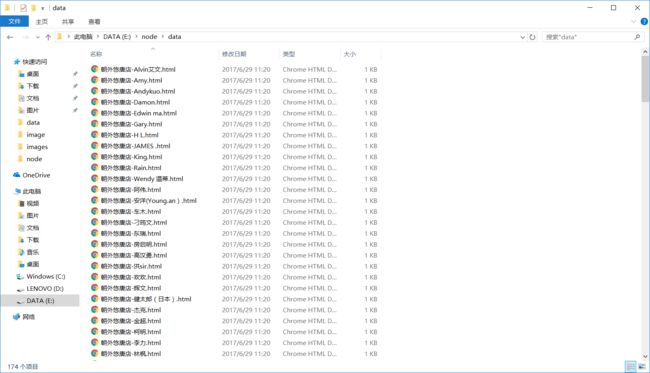Open the address bar history dropdown
Screen dimensions: 650x373
coord(522,37)
